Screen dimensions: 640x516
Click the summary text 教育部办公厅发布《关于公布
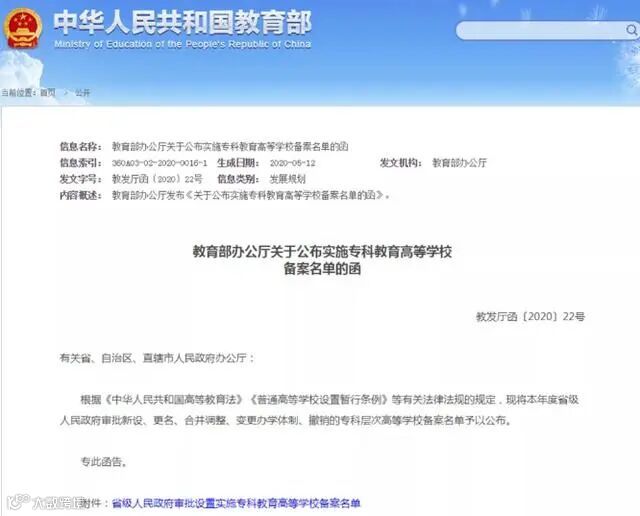251,196
